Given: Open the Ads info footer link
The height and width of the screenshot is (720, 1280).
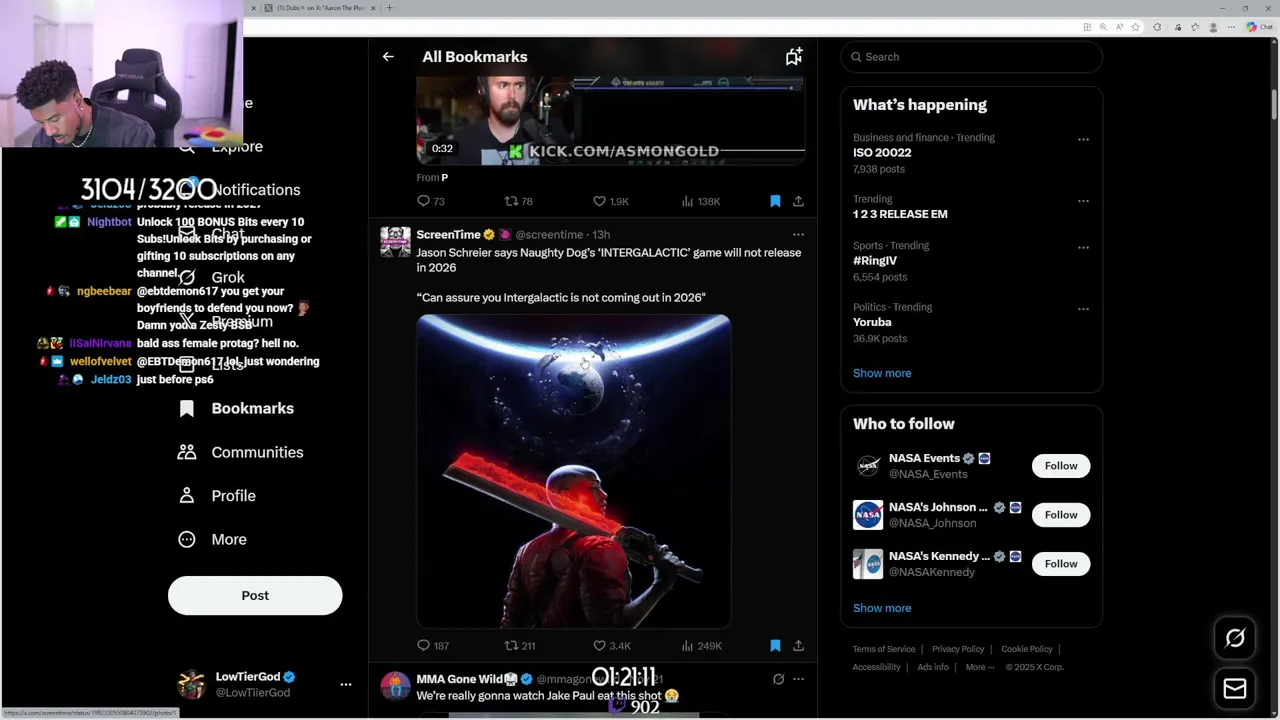Looking at the screenshot, I should coord(933,667).
